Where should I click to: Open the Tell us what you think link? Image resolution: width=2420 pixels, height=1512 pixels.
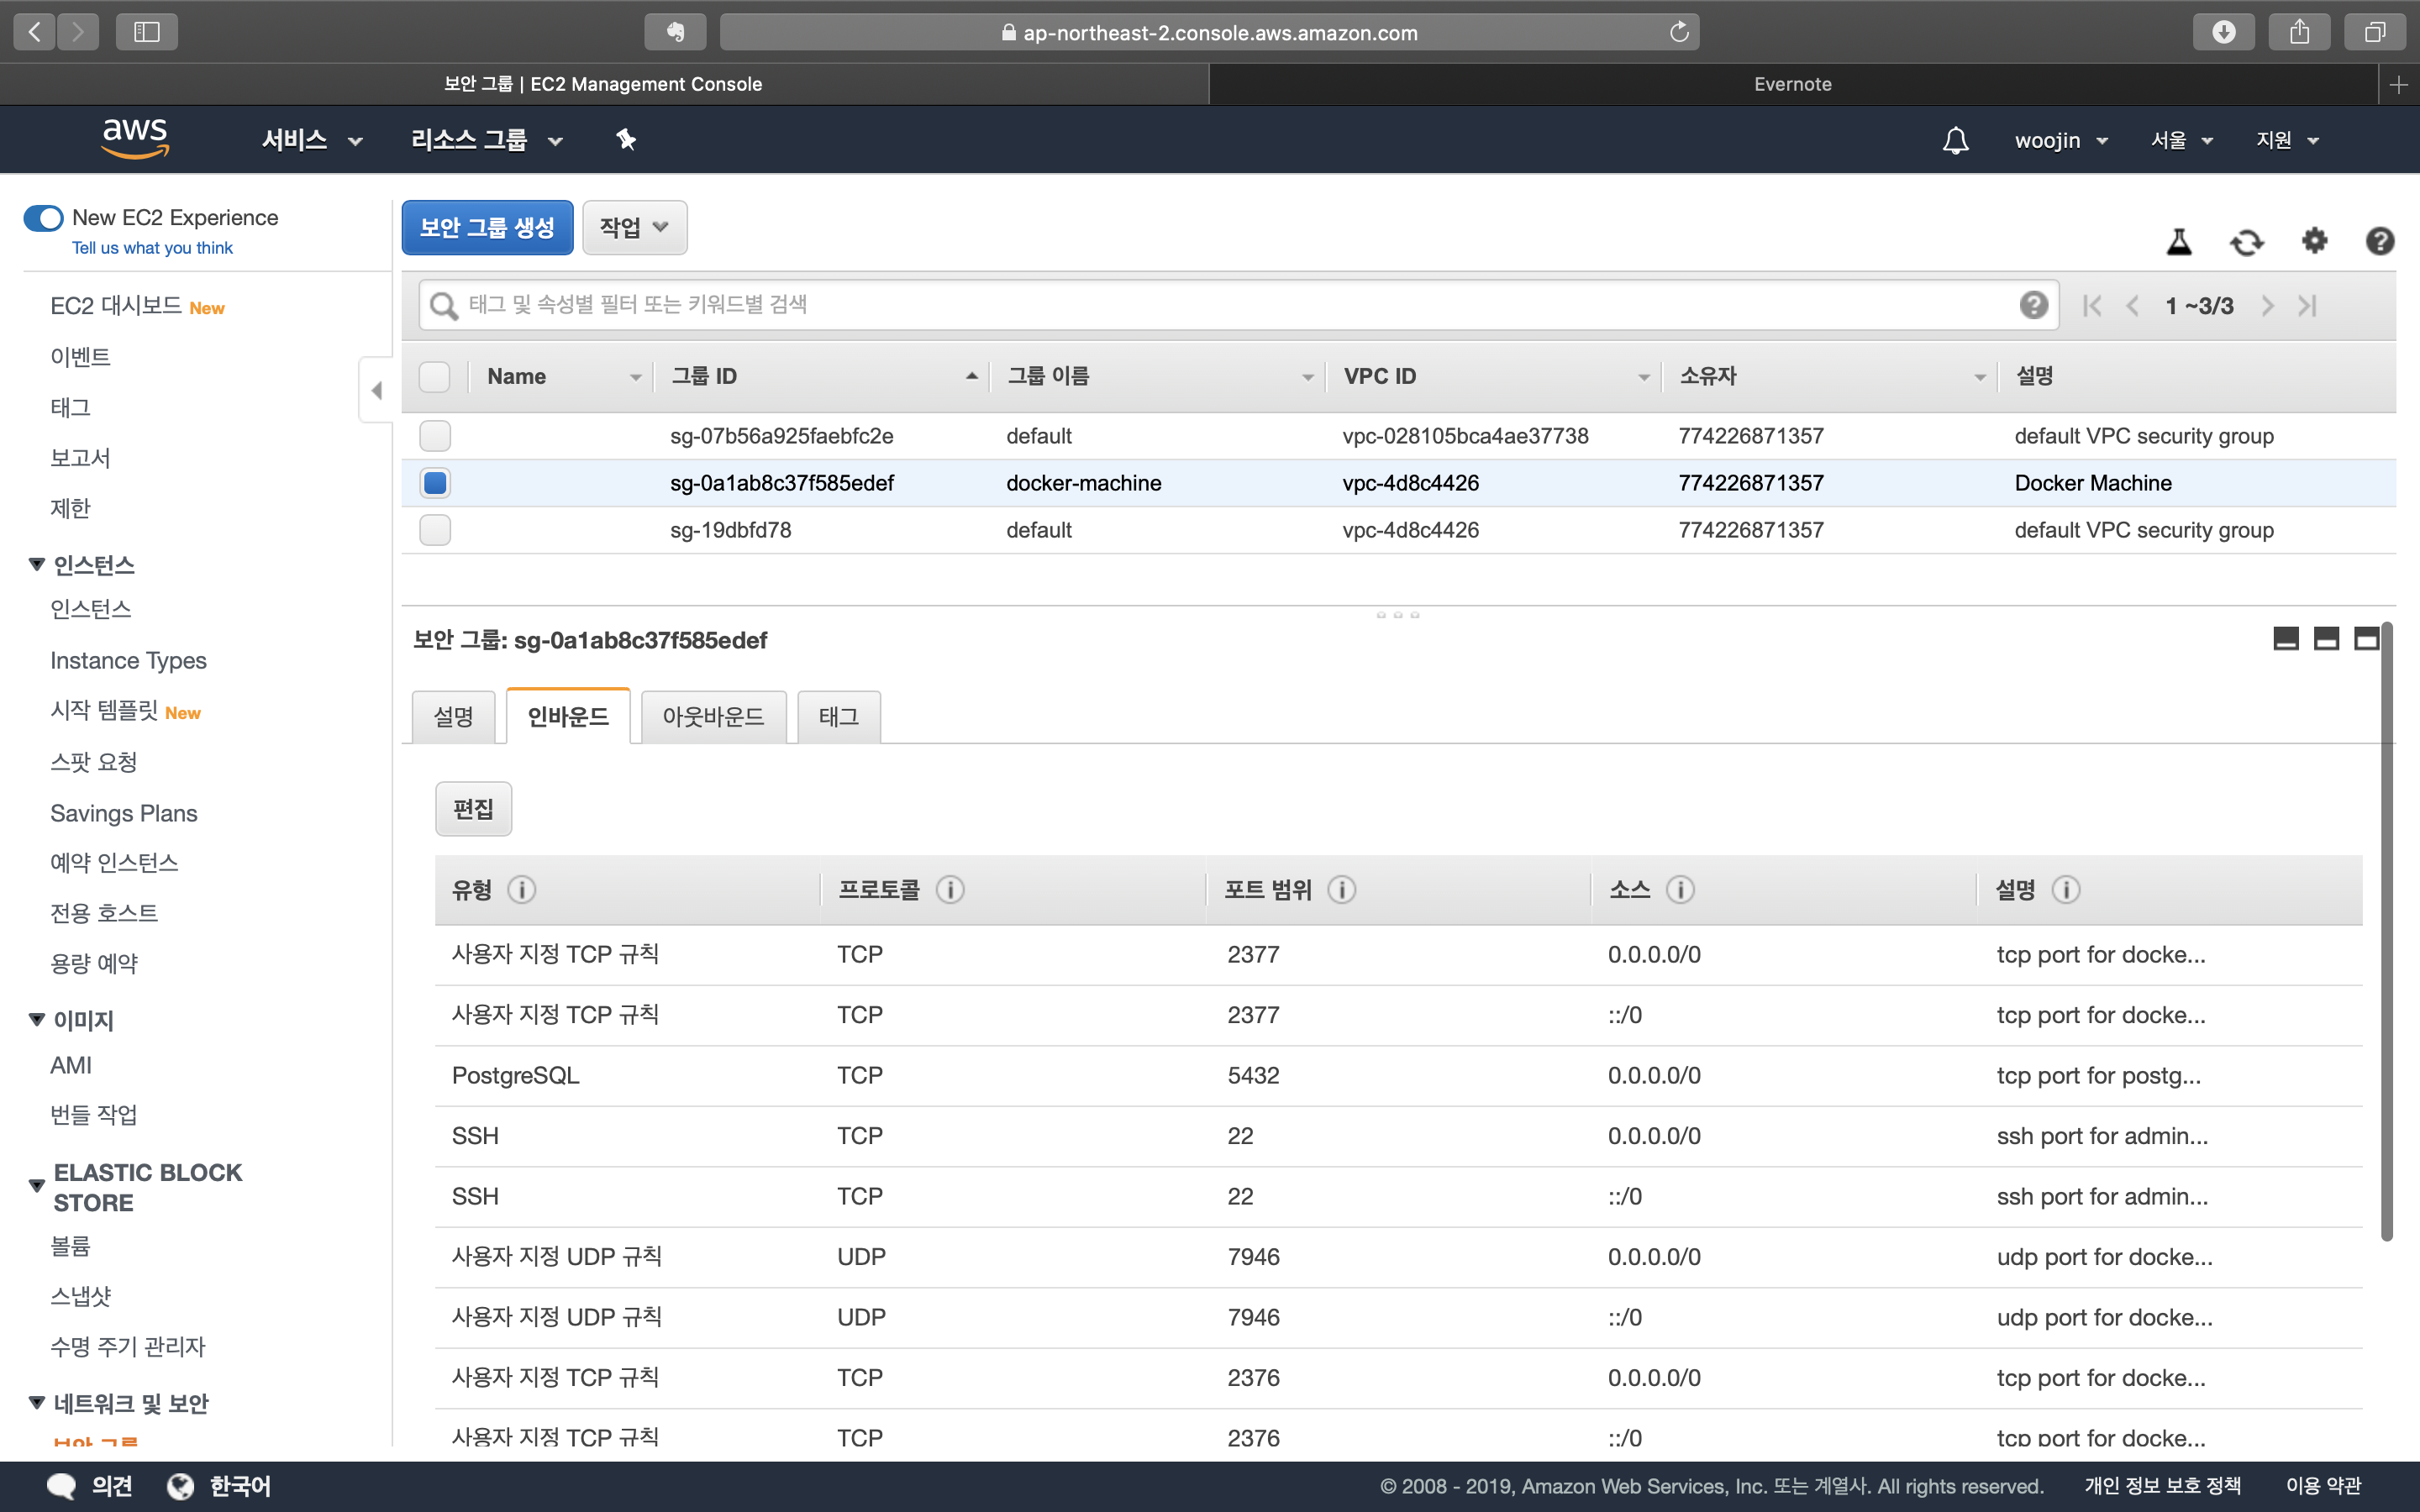click(x=152, y=248)
